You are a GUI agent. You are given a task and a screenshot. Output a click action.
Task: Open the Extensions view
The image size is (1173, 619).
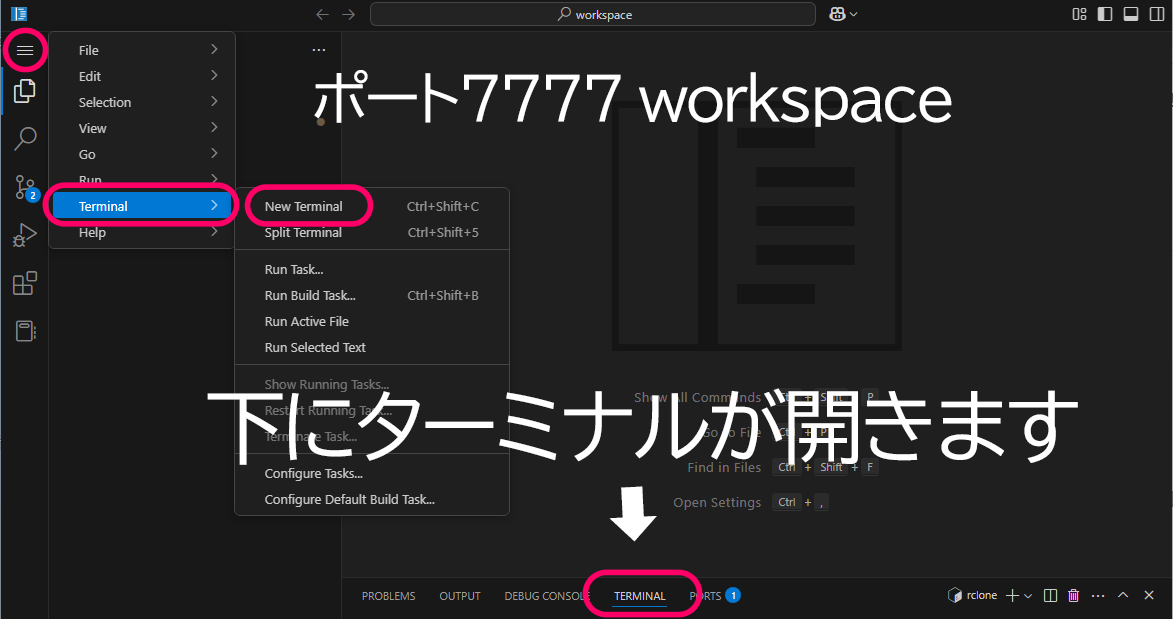pyautogui.click(x=25, y=283)
